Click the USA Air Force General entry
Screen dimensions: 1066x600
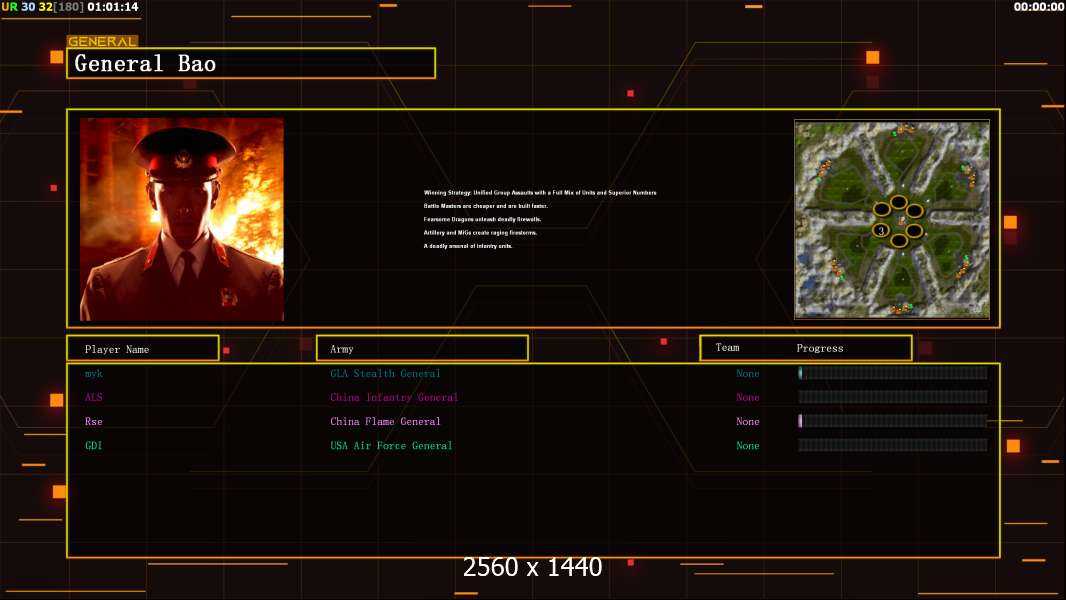(391, 446)
